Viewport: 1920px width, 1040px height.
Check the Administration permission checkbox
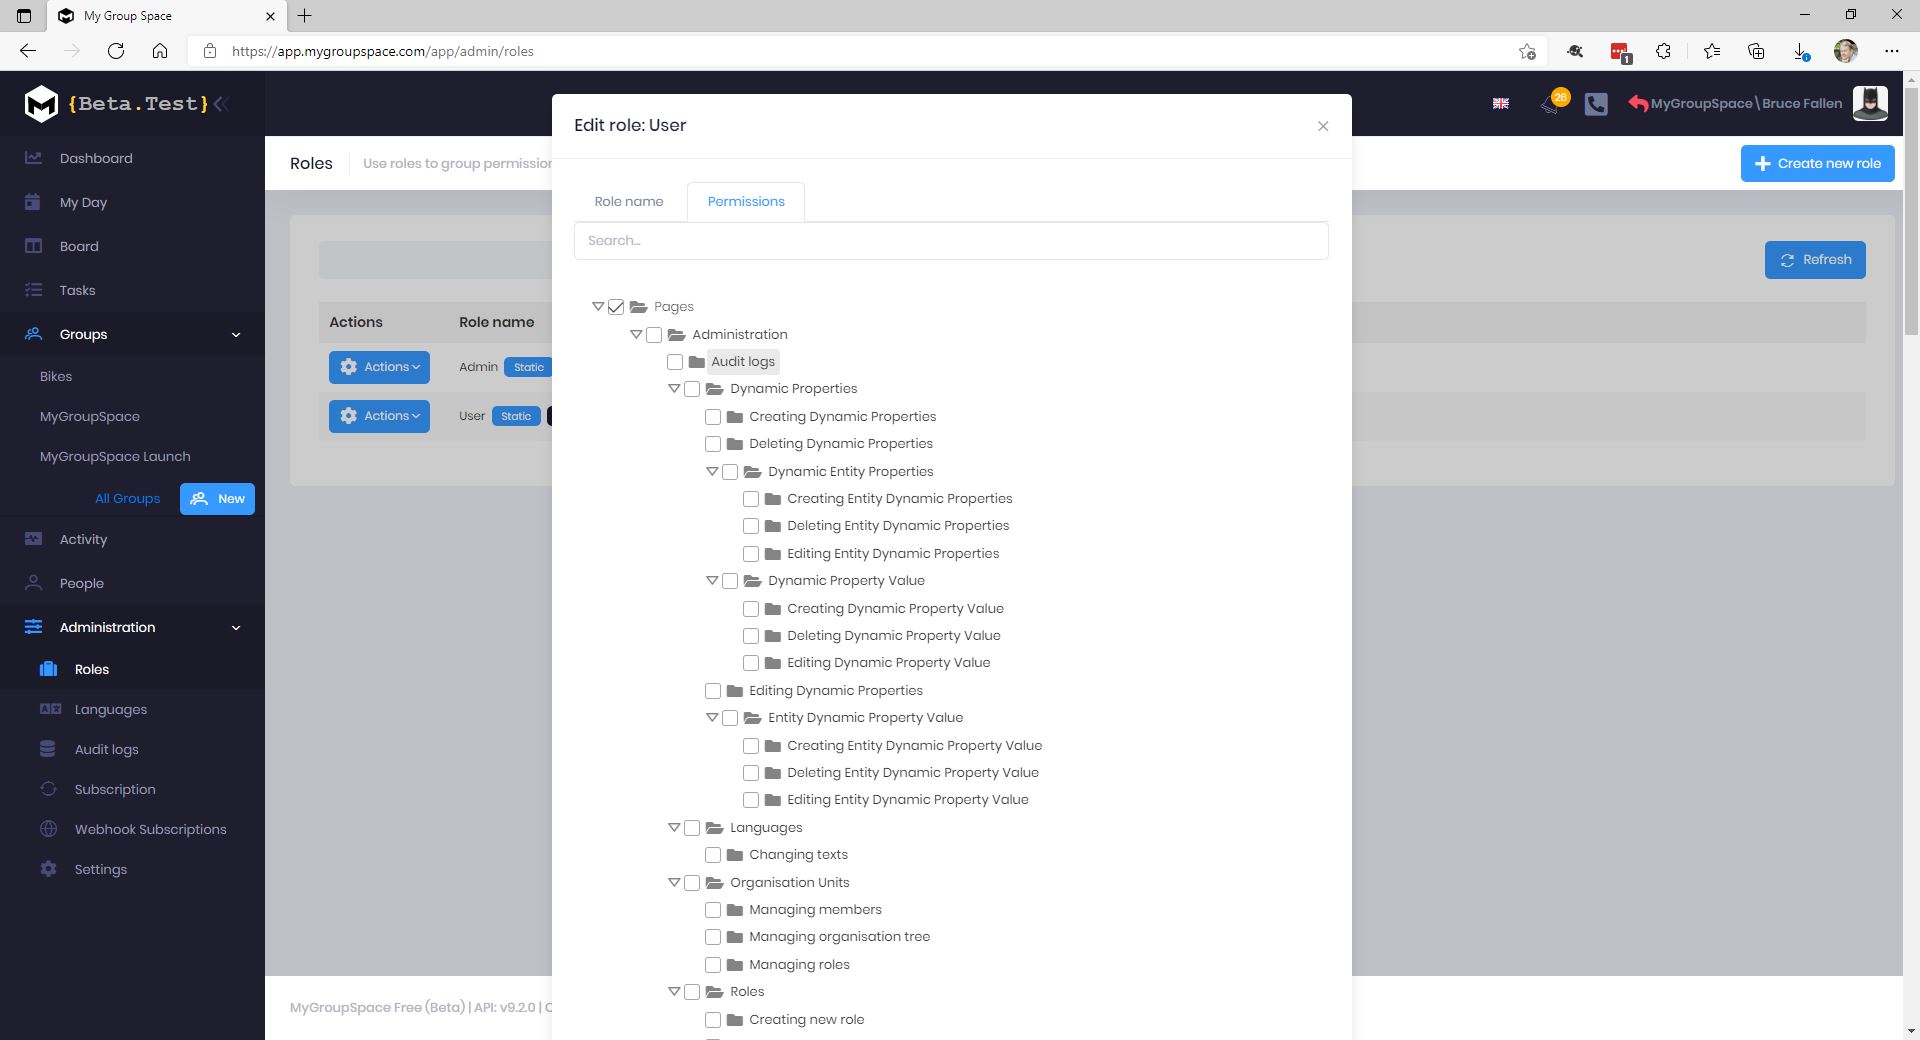coord(654,335)
